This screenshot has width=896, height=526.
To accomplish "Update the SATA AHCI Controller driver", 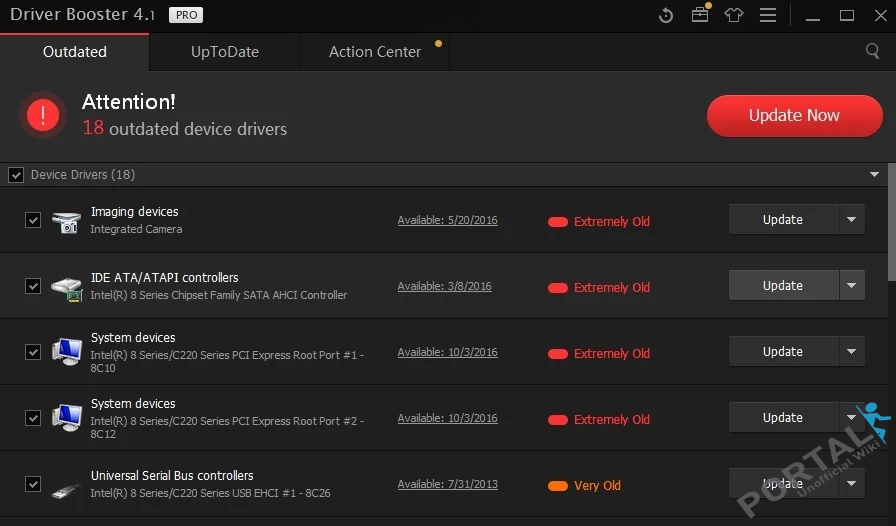I will [783, 285].
